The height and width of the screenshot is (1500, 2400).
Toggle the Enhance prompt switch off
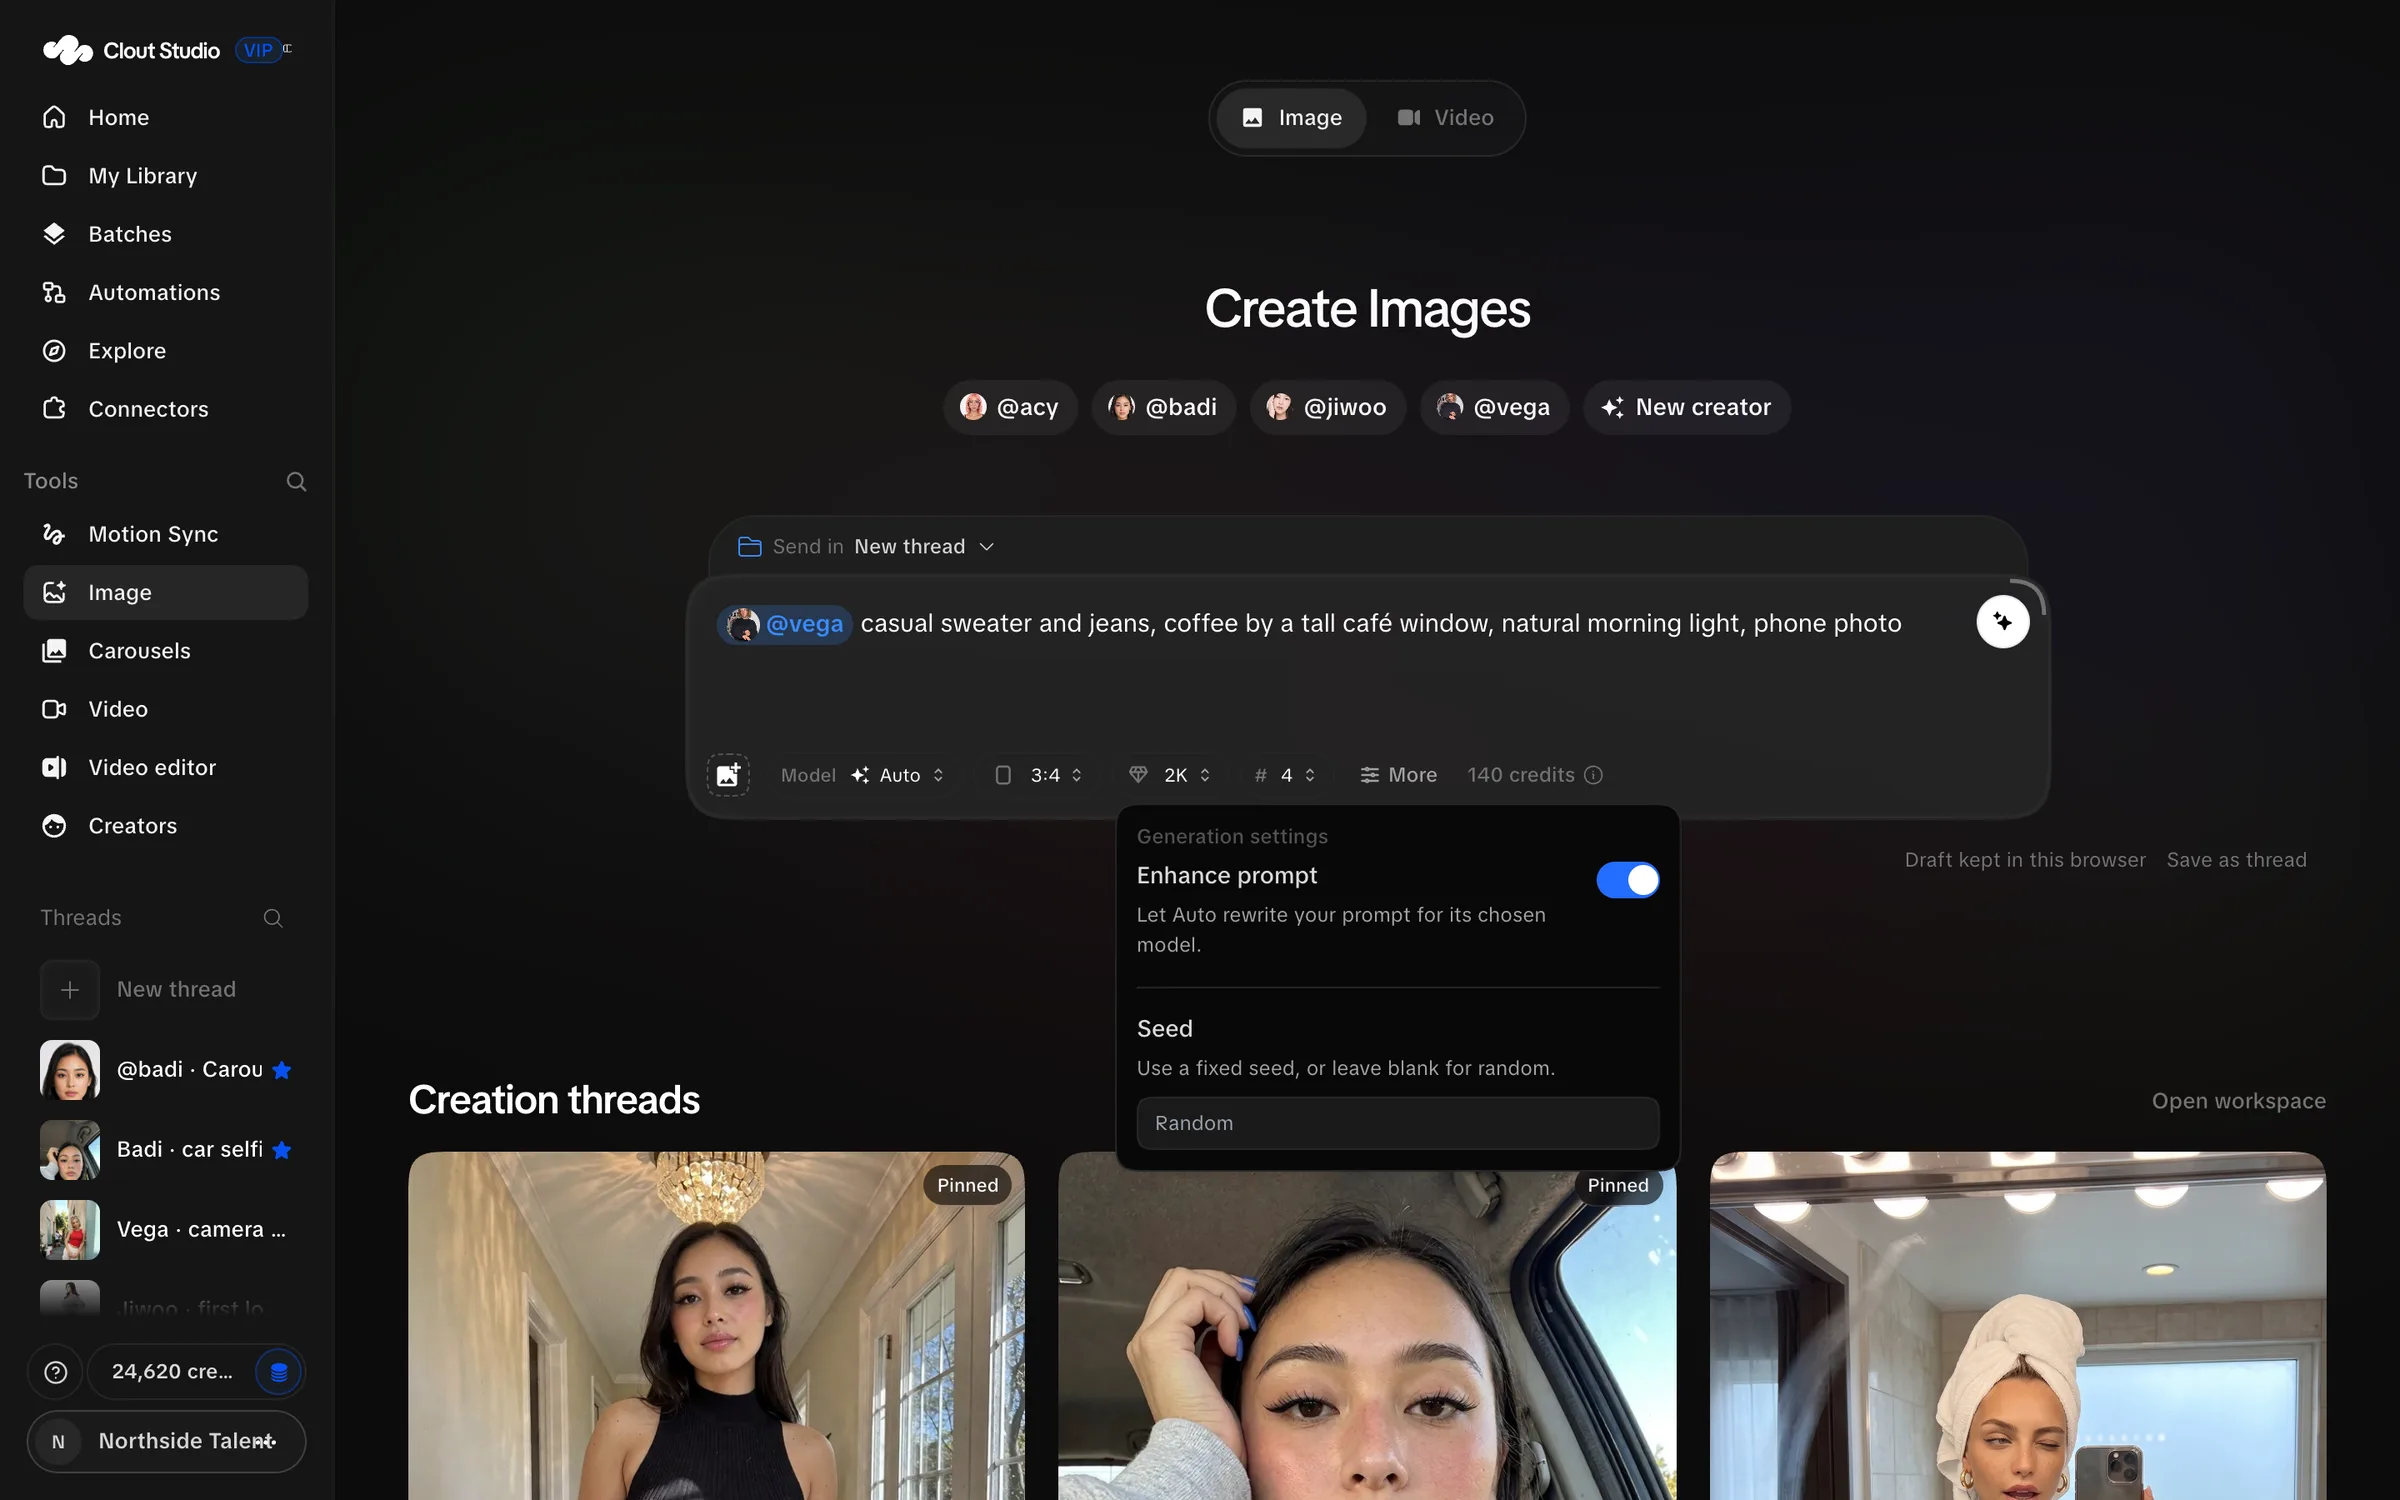1627,880
